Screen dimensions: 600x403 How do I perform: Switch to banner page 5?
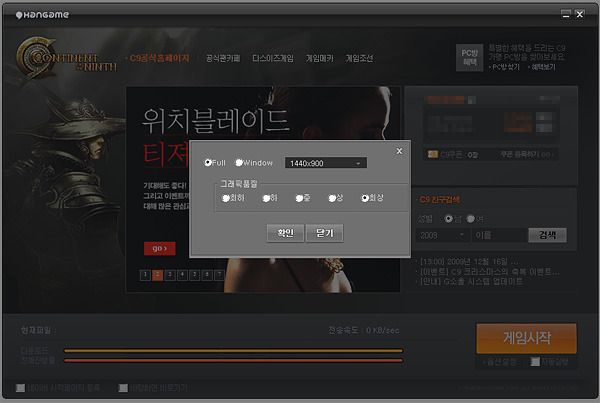click(x=195, y=275)
